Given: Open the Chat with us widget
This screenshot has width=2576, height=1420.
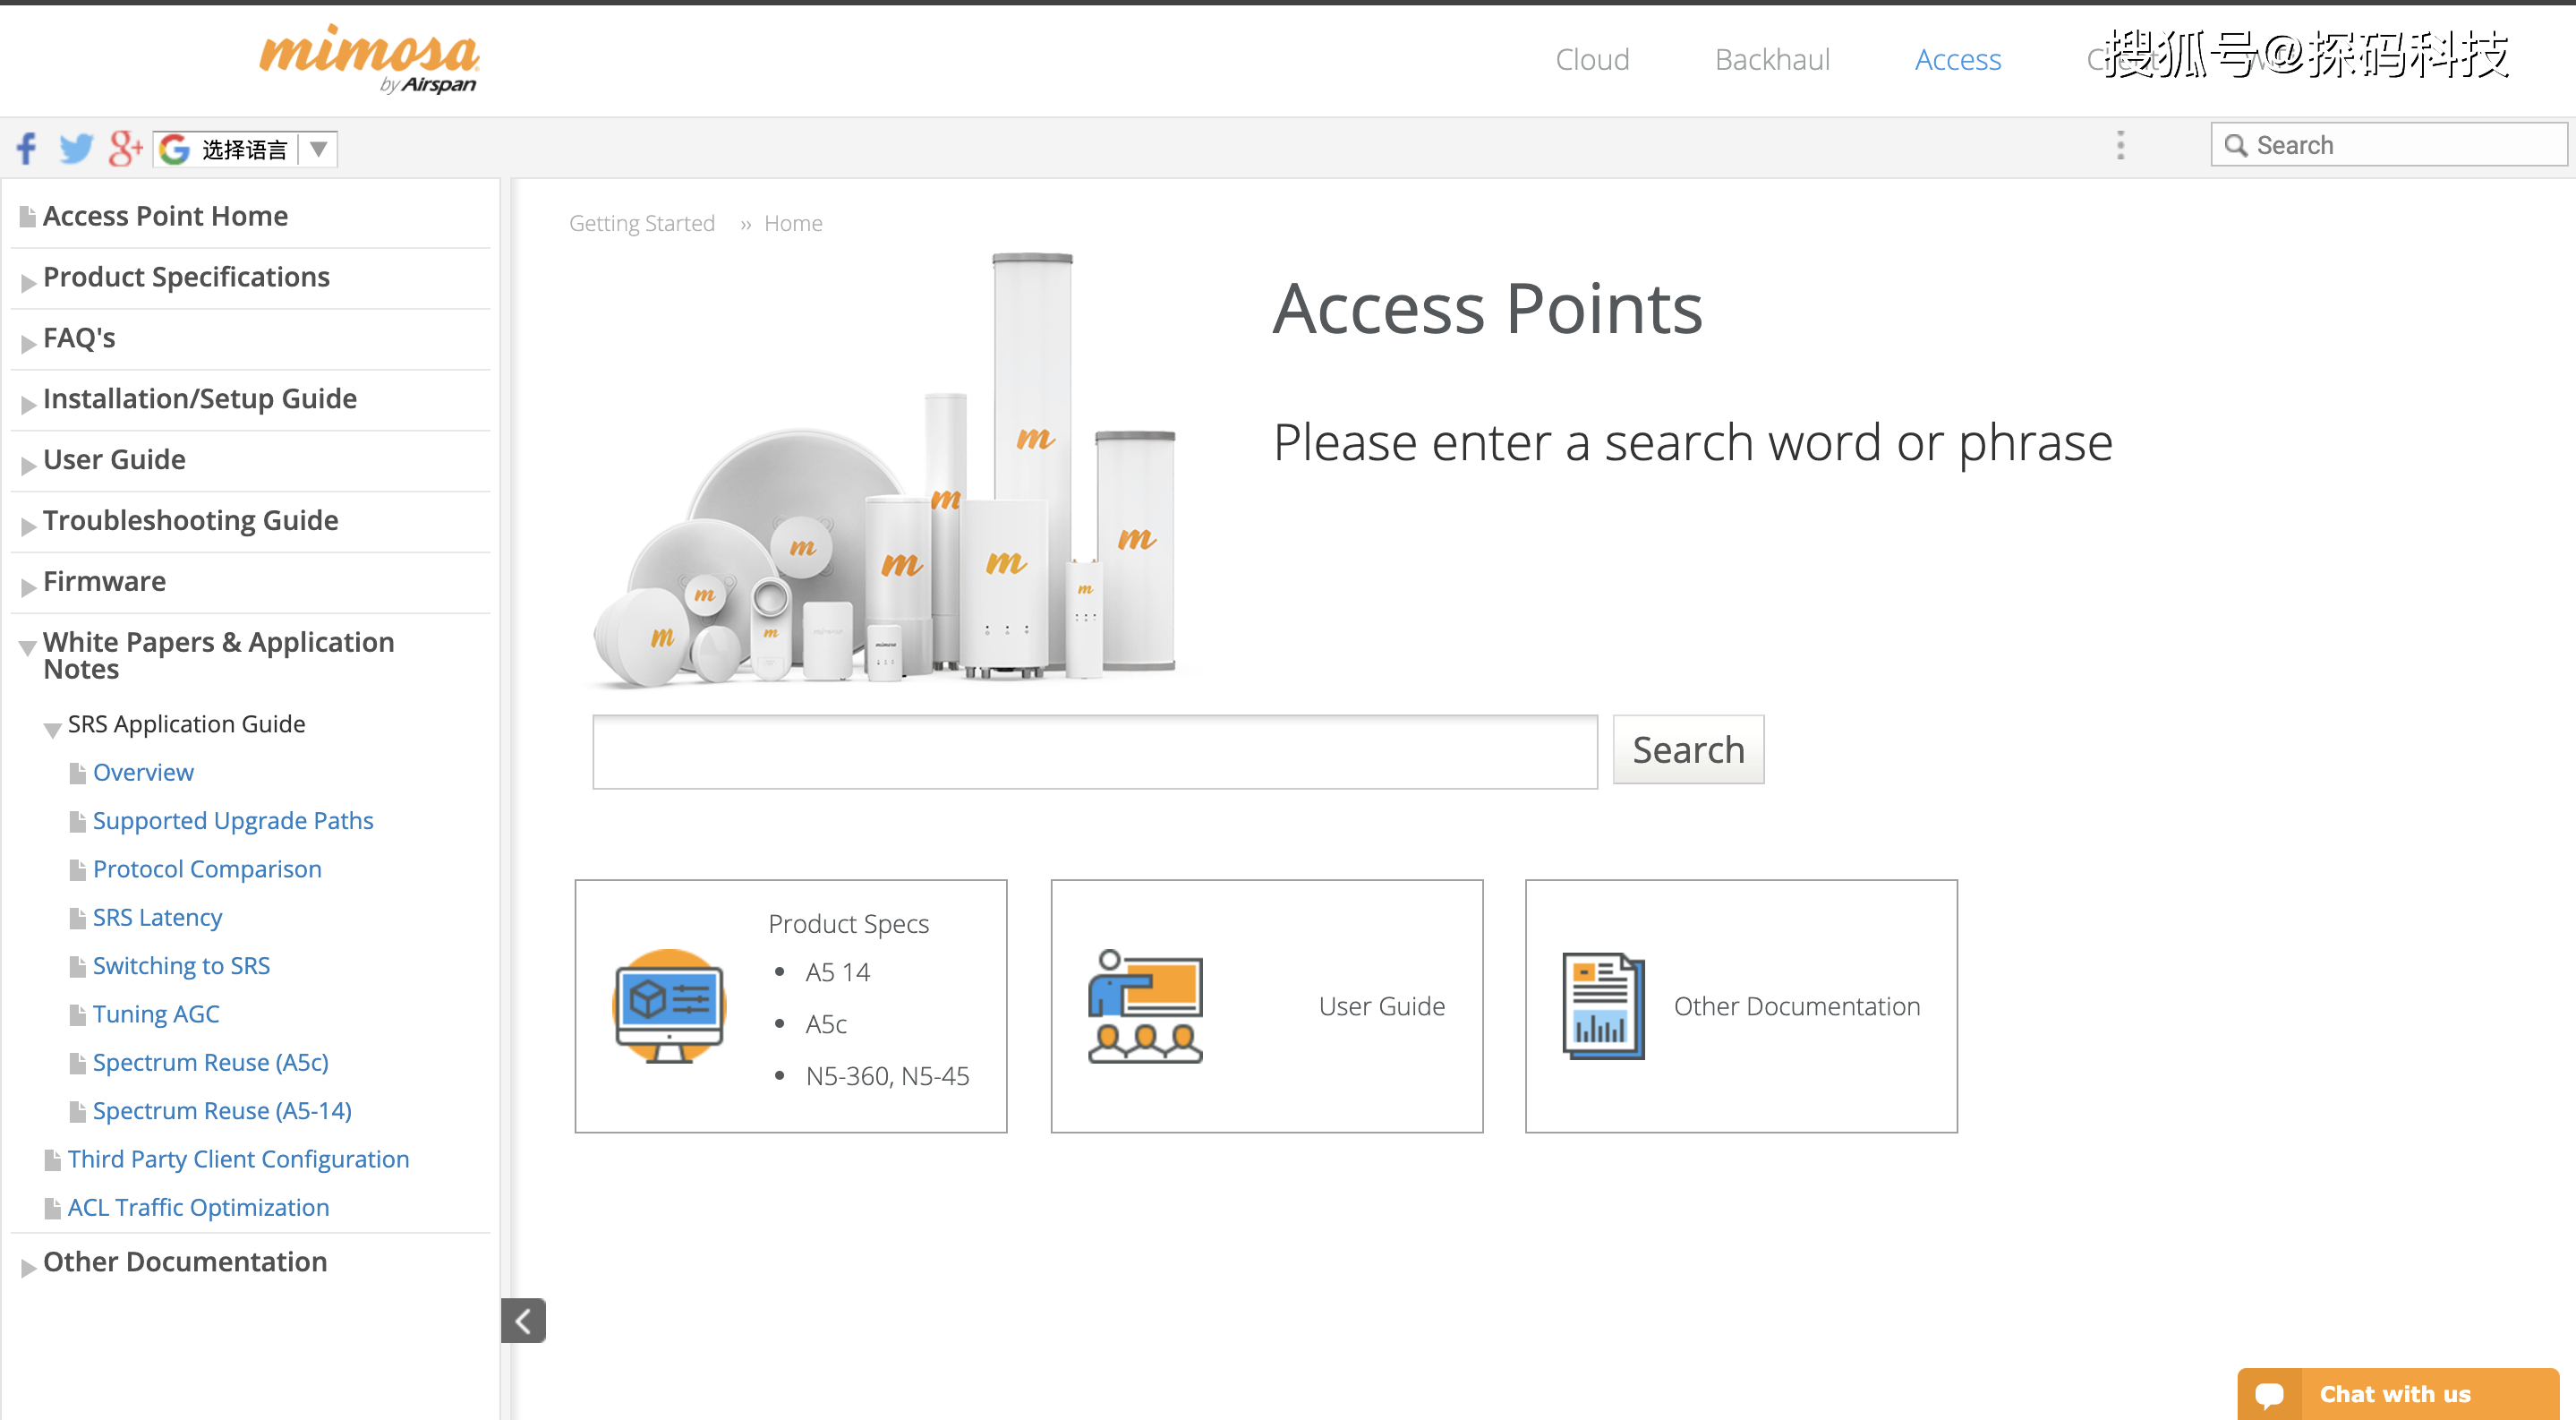Looking at the screenshot, I should (2398, 1394).
